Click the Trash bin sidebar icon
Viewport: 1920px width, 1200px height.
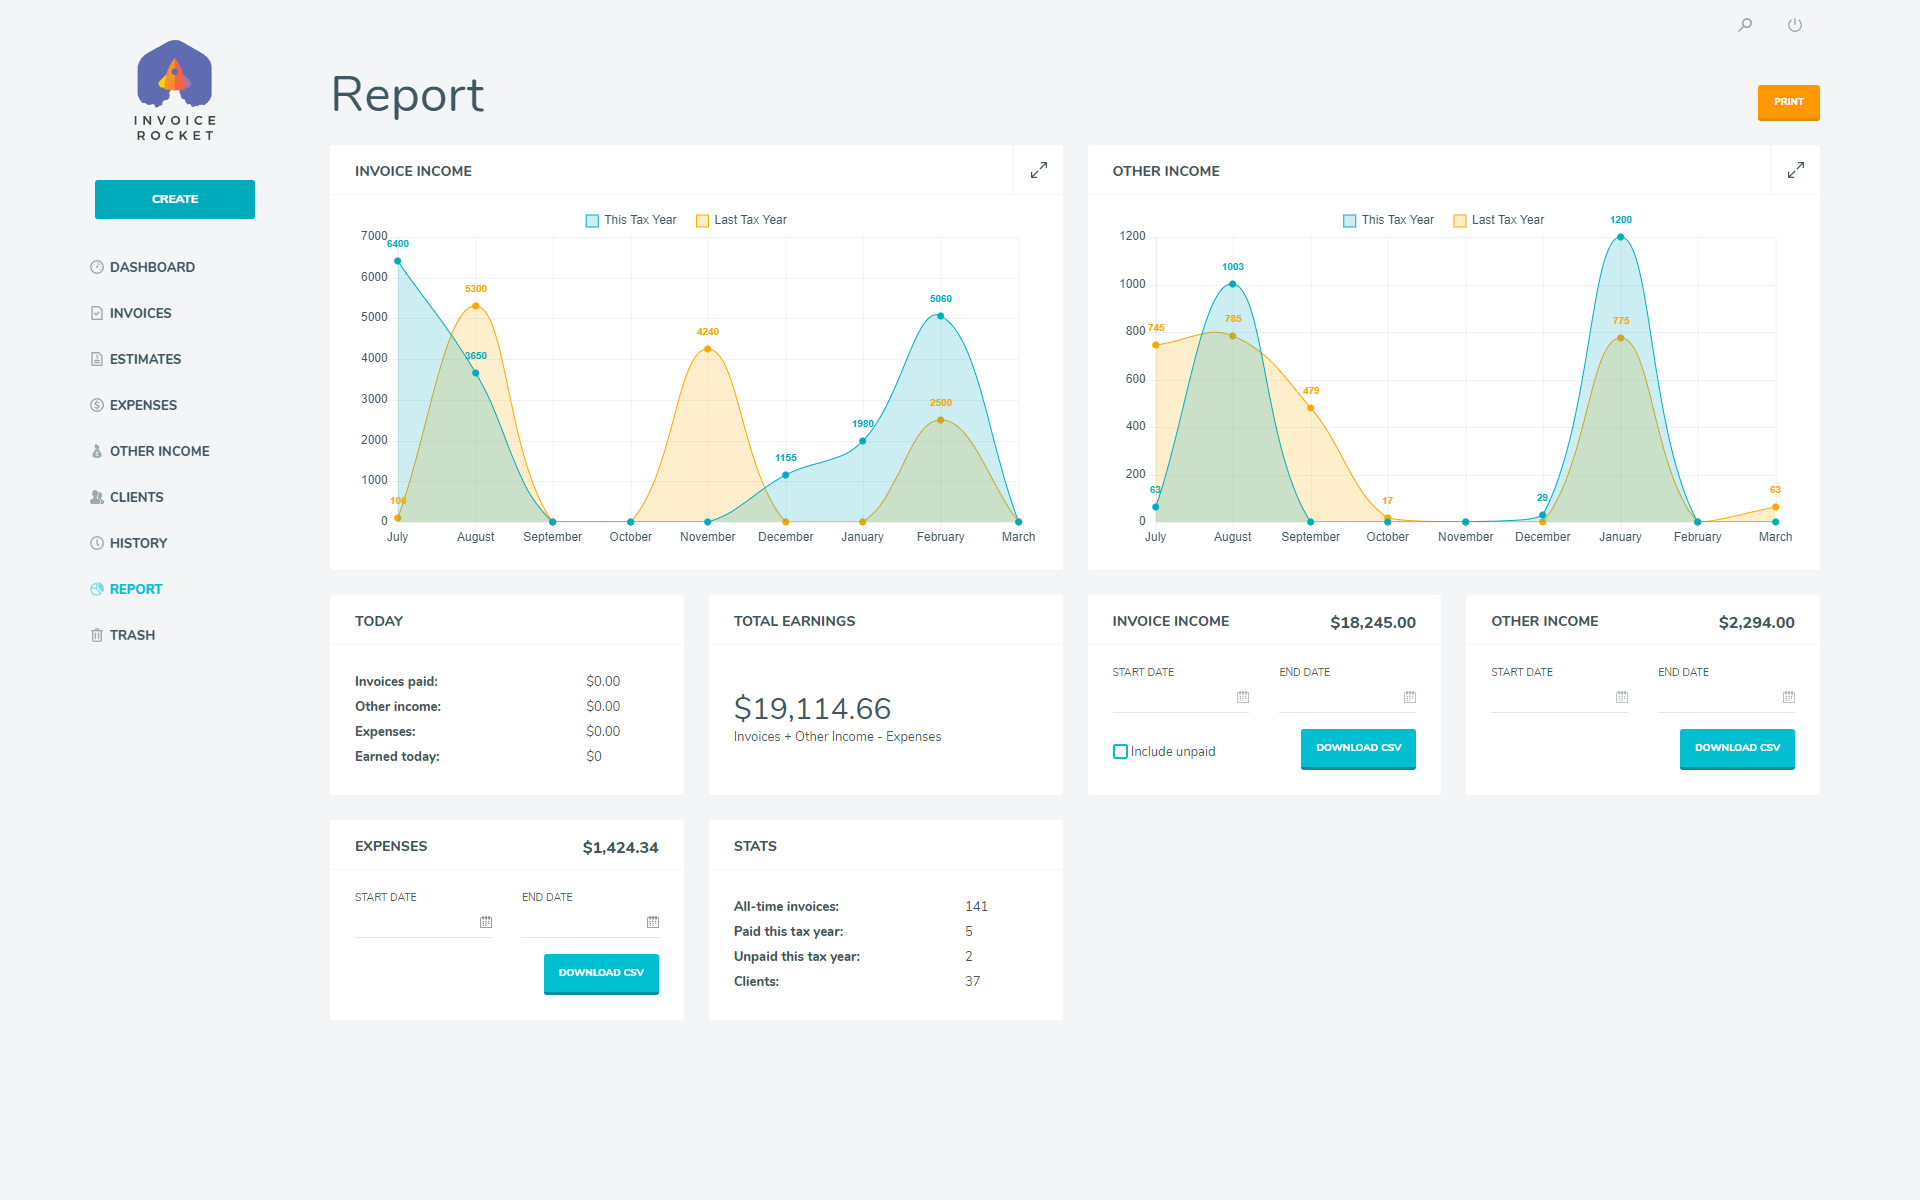pyautogui.click(x=97, y=635)
